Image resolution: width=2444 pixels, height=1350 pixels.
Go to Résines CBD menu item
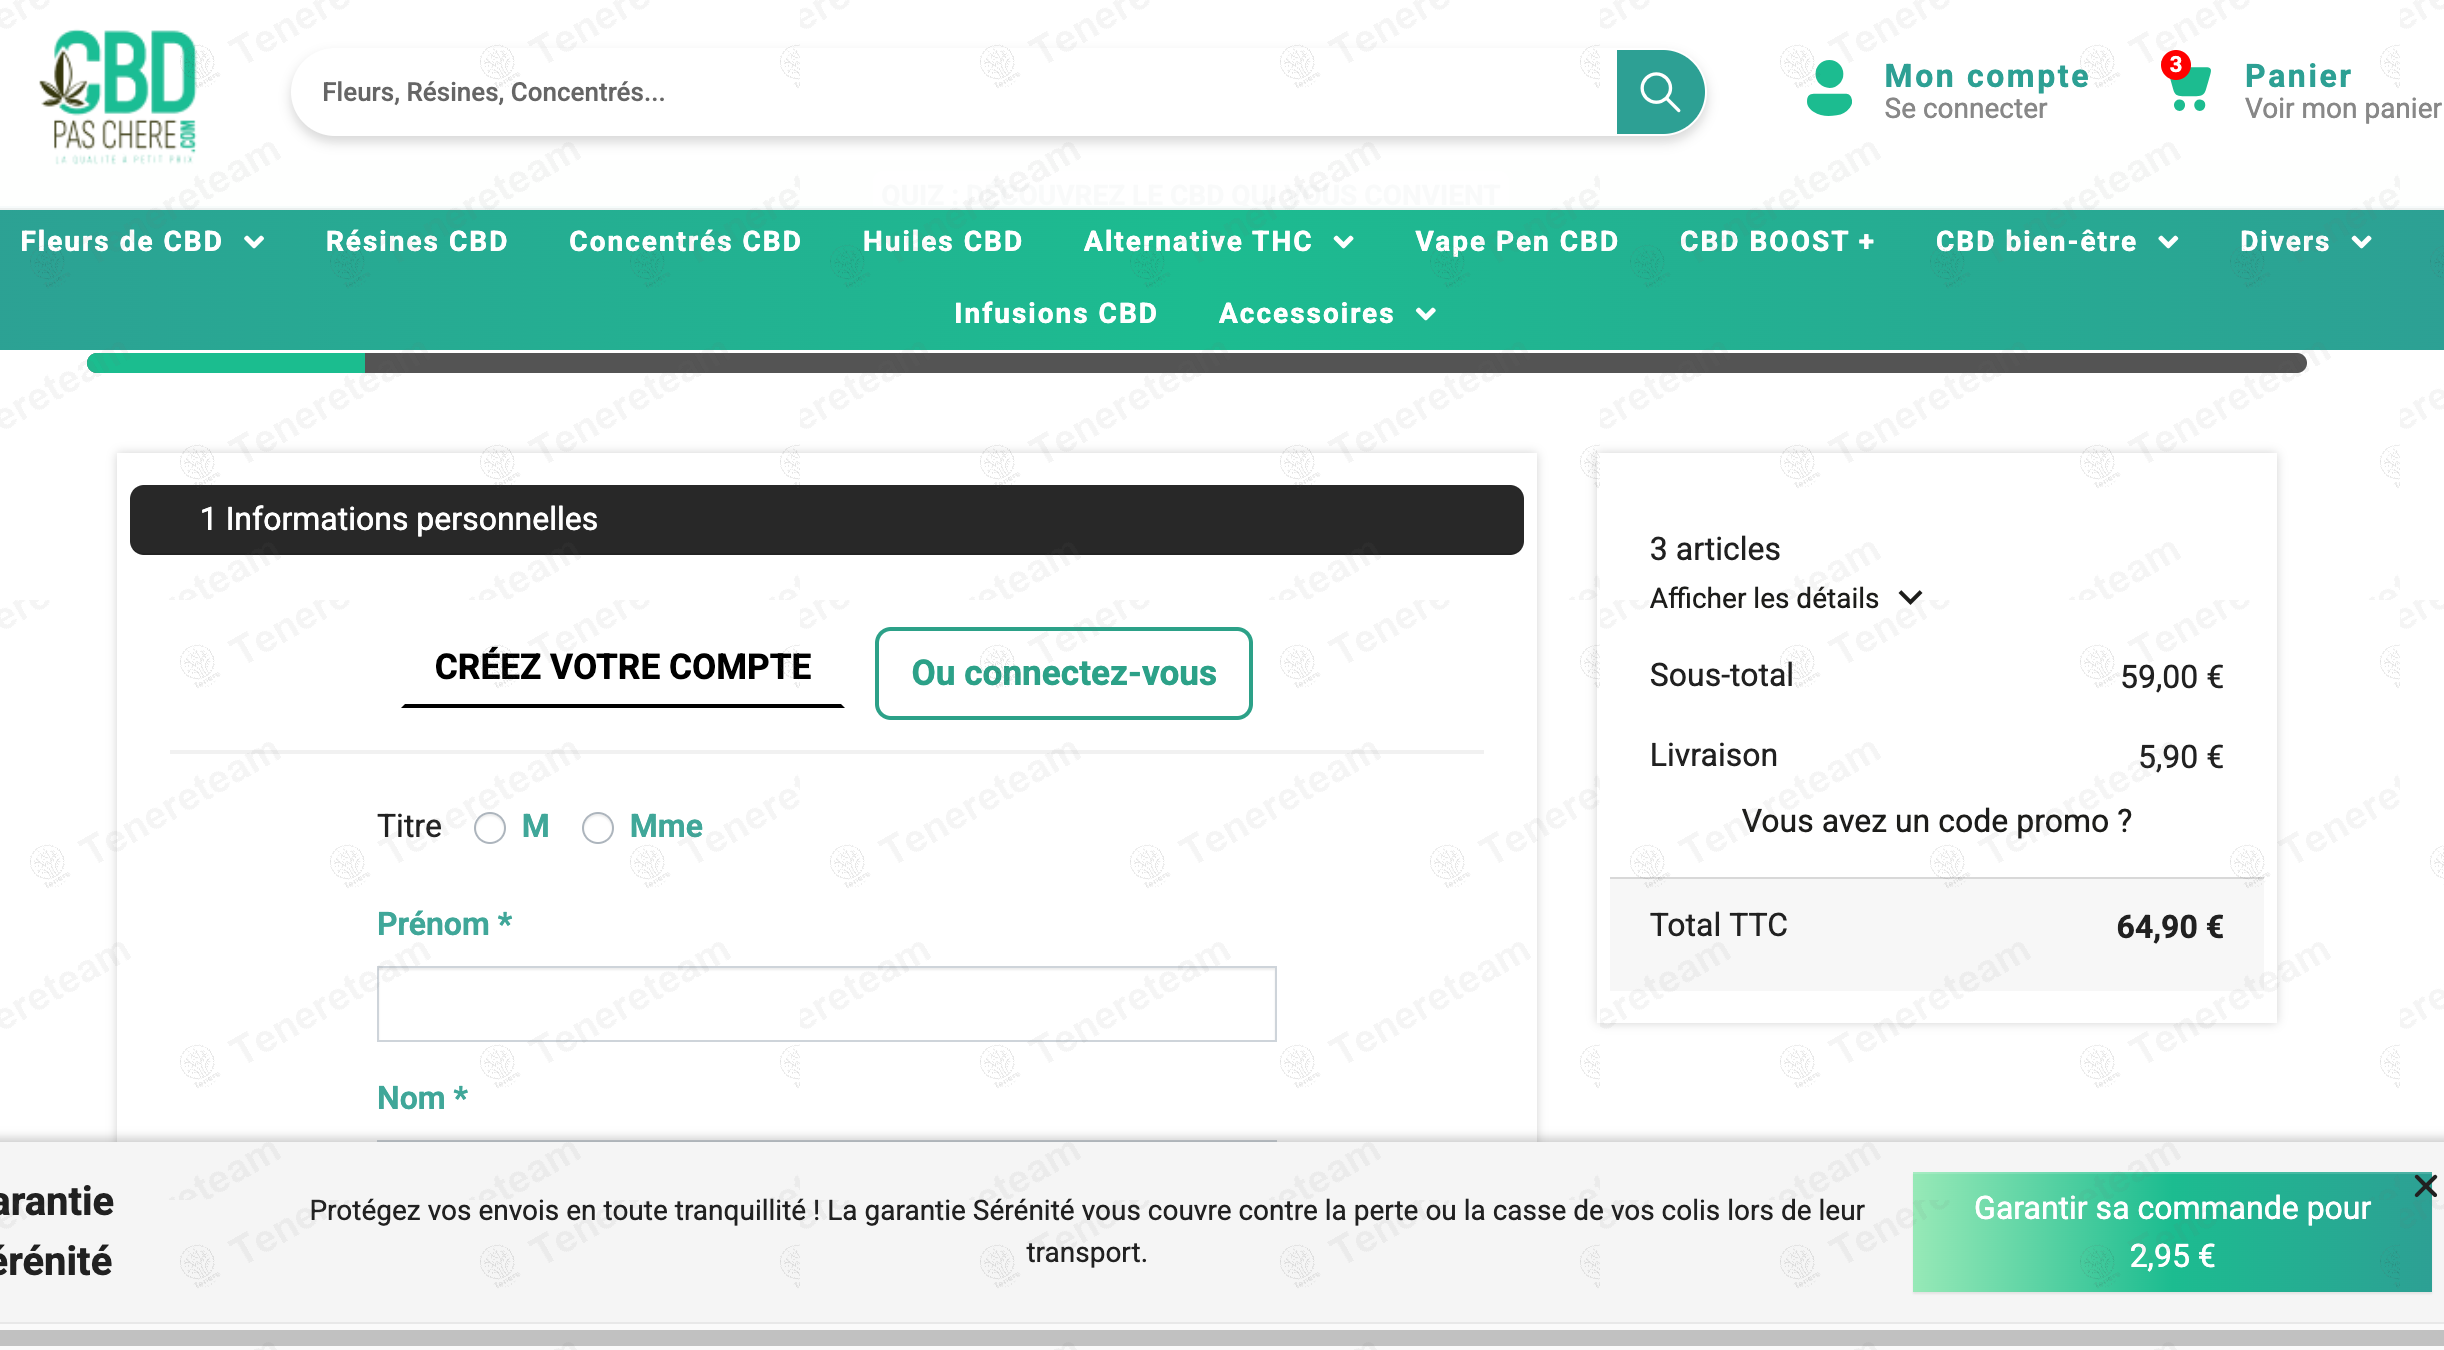(x=417, y=241)
